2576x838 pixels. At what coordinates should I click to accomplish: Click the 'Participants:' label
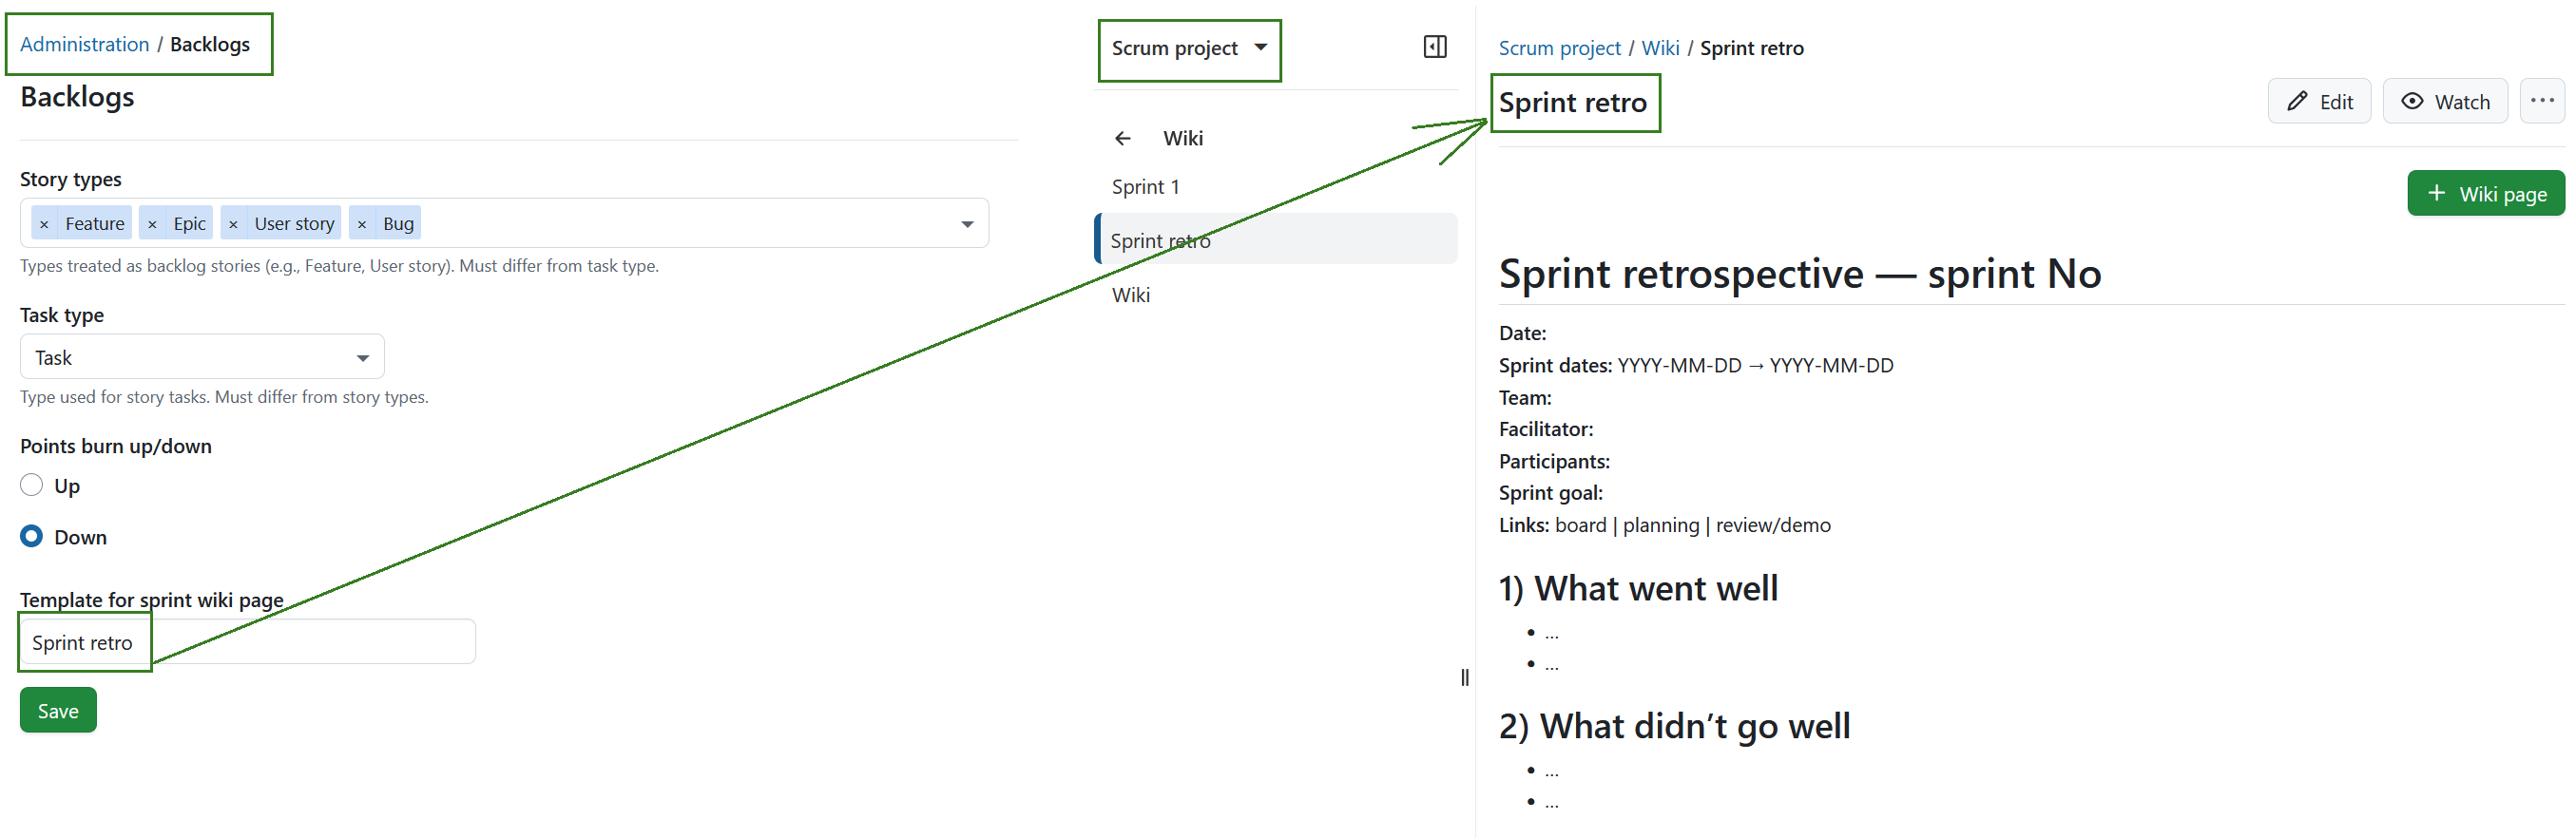(x=1554, y=462)
